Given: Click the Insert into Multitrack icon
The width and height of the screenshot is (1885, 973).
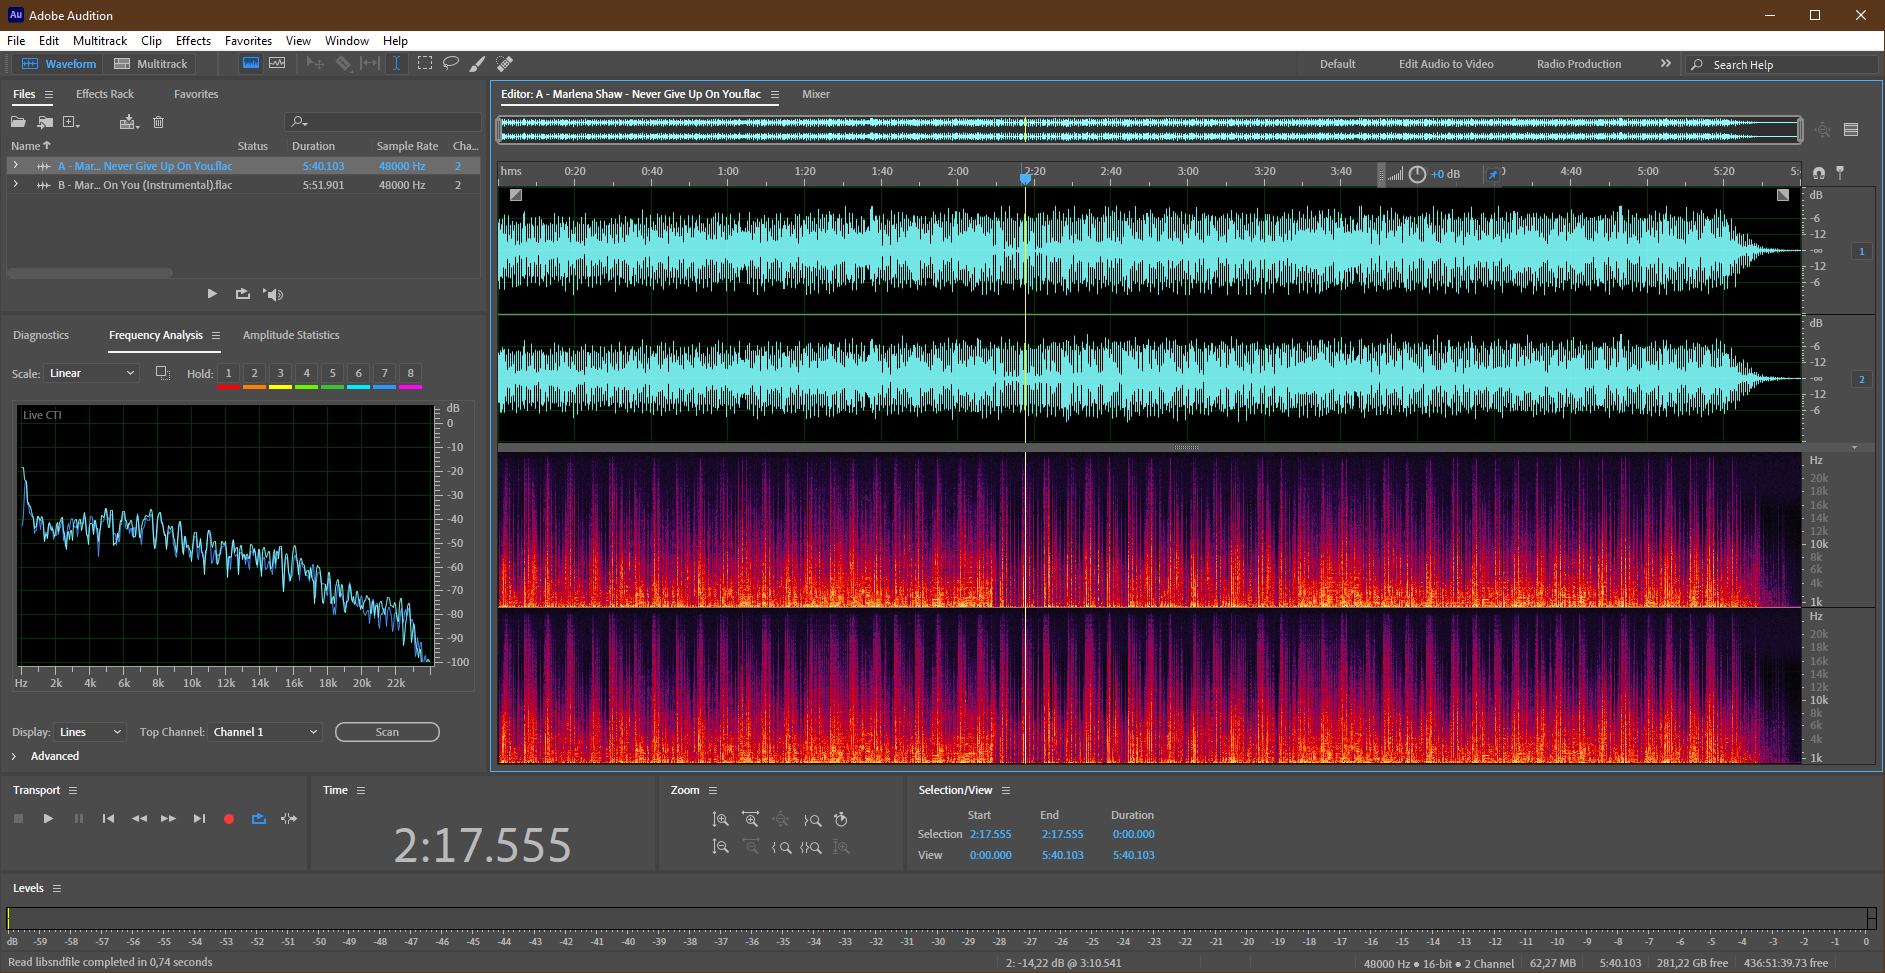Looking at the screenshot, I should point(129,122).
